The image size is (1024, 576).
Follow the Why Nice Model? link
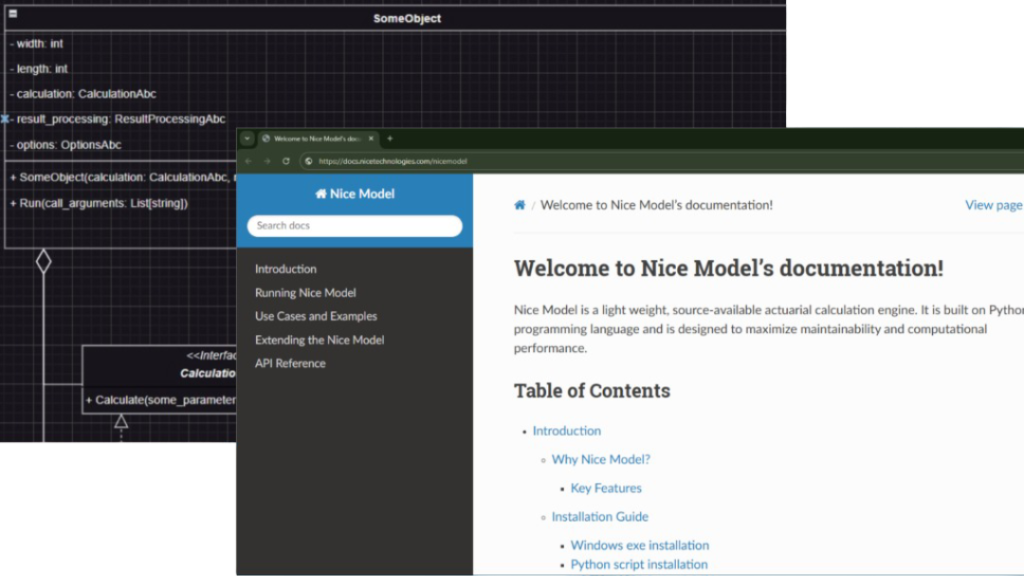pos(600,460)
